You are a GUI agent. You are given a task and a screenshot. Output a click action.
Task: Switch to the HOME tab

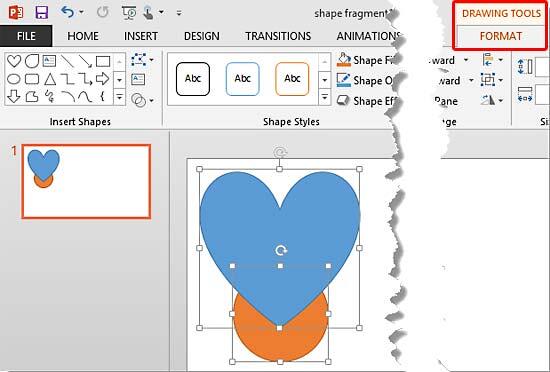coord(83,36)
